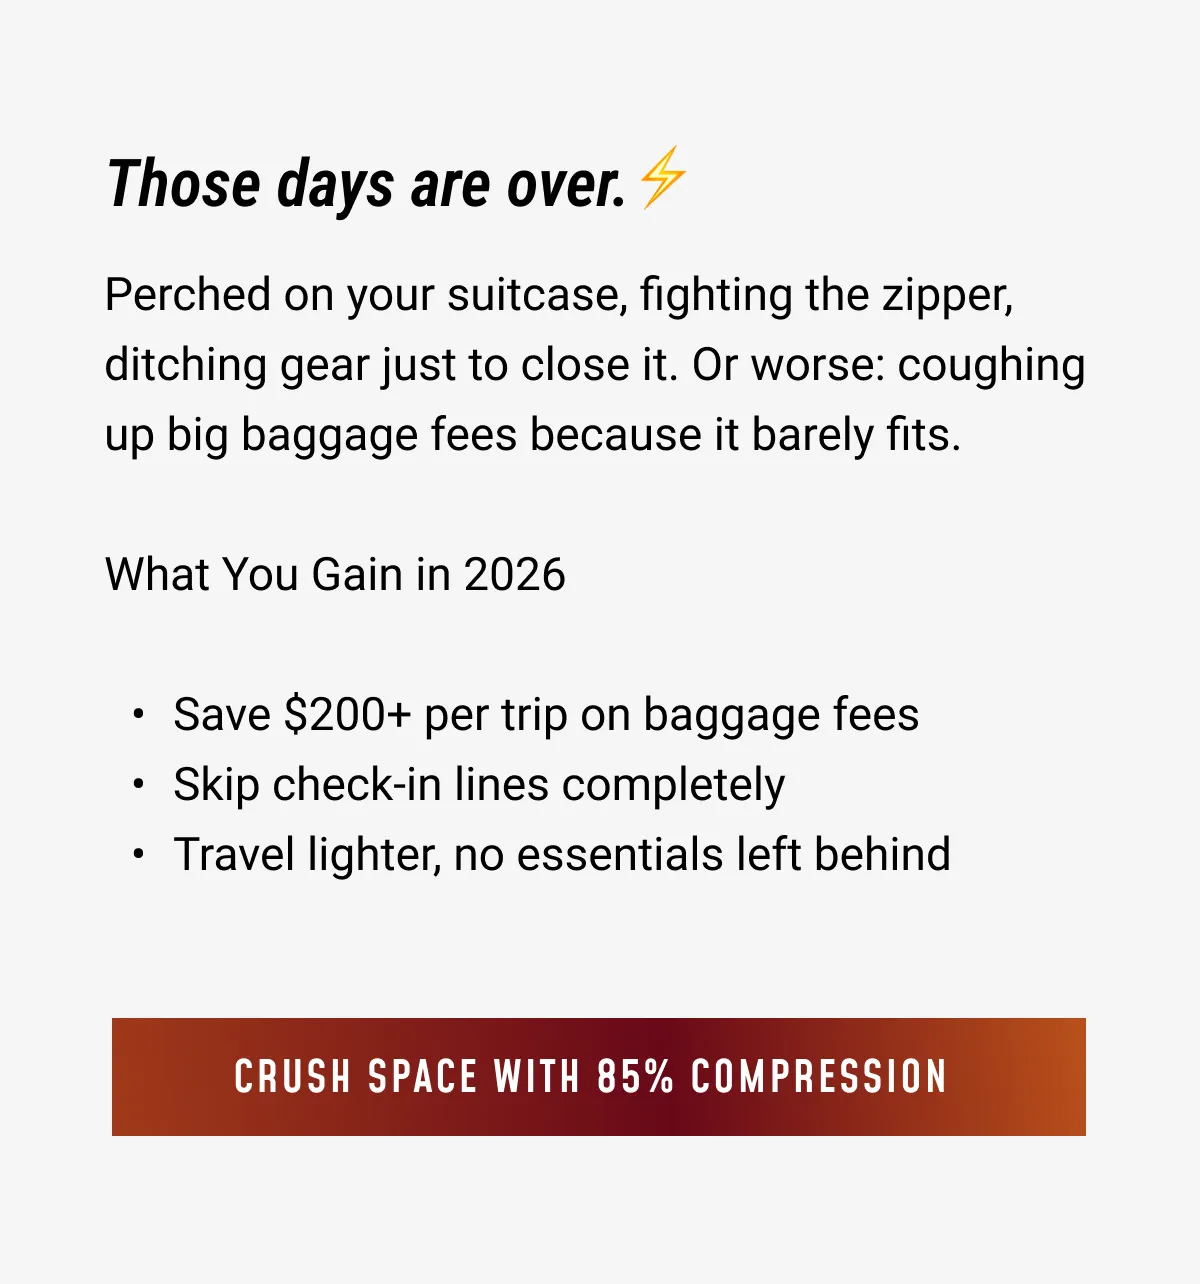Click the '2026' year in the subheading
Viewport: 1200px width, 1284px height.
click(515, 575)
